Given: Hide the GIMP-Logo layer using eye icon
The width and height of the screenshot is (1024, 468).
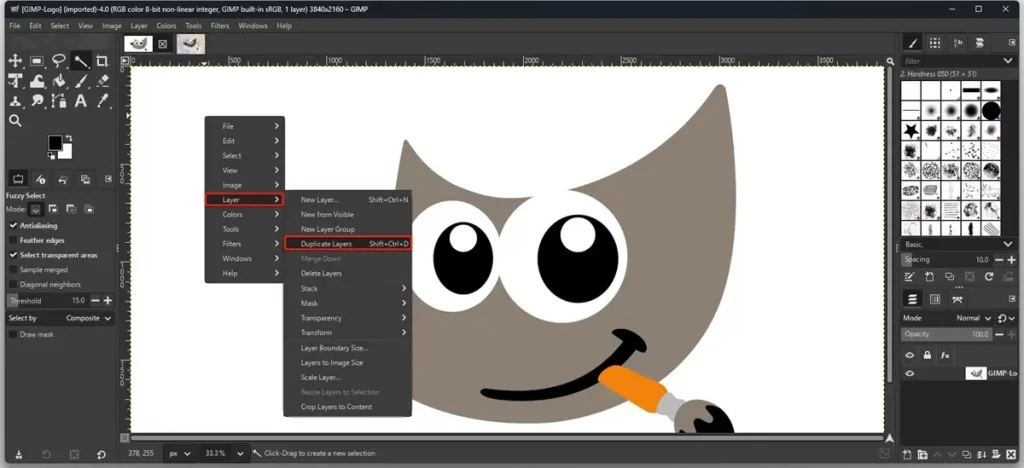Looking at the screenshot, I should (x=910, y=374).
